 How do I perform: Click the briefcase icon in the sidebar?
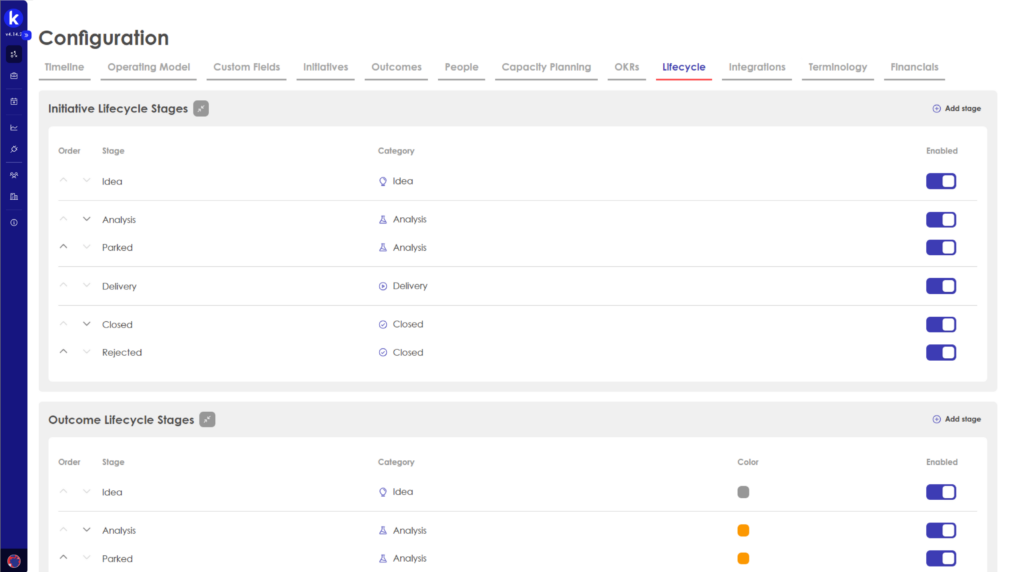(14, 75)
